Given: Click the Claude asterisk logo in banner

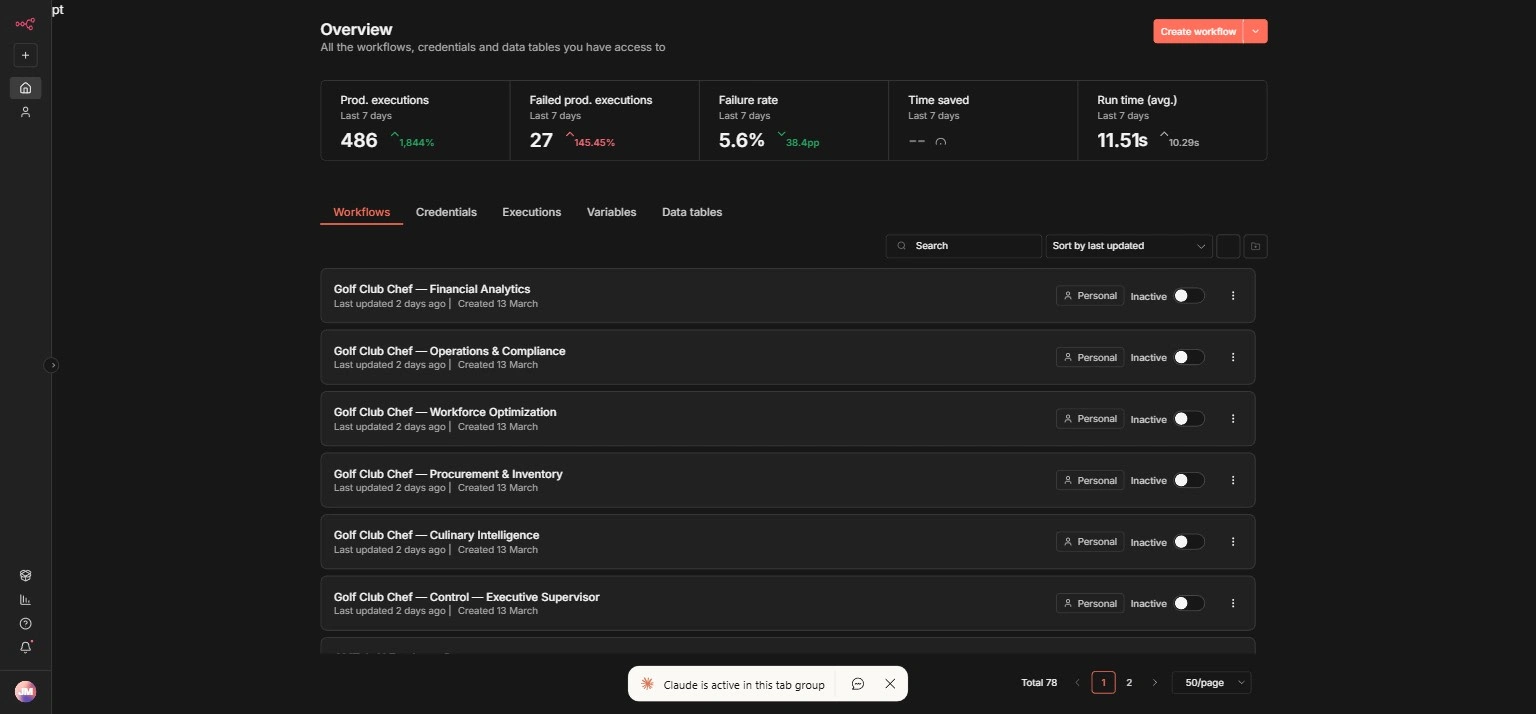Looking at the screenshot, I should 647,684.
